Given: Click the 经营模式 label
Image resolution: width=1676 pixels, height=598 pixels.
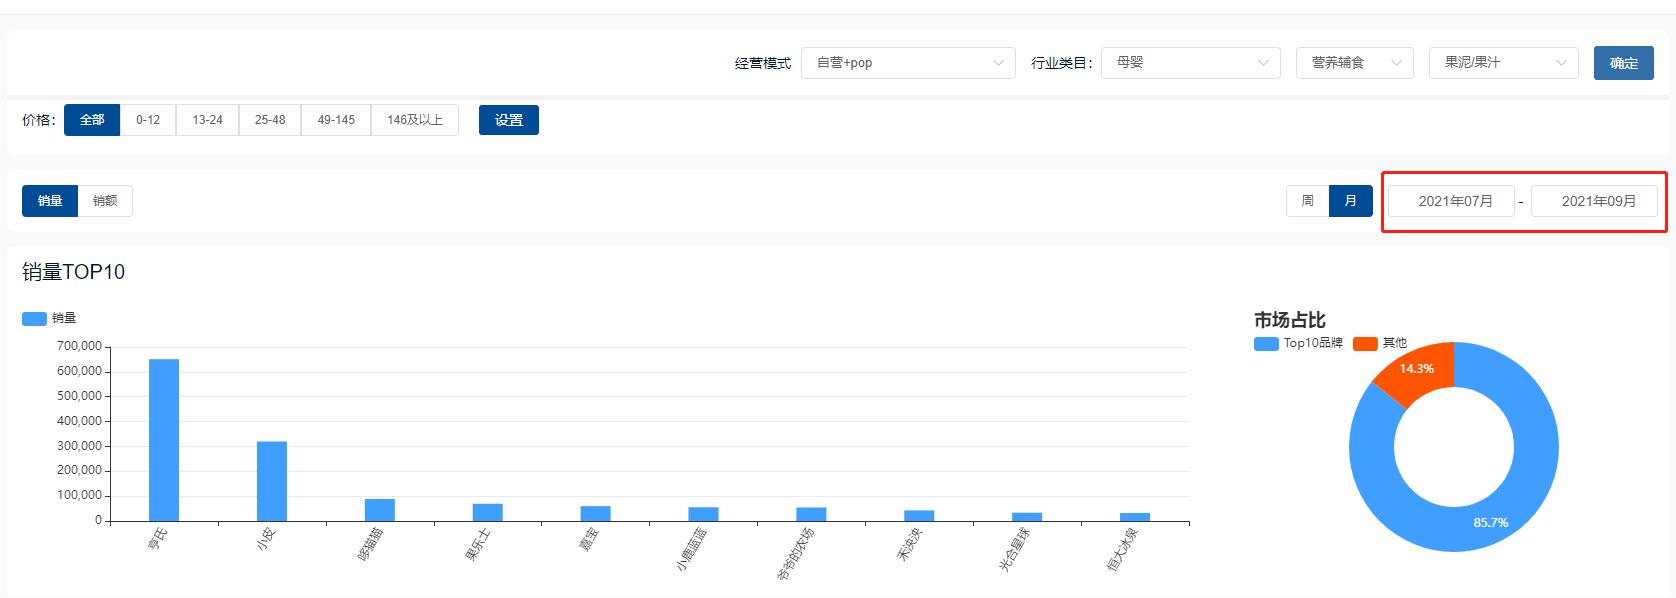Looking at the screenshot, I should [763, 63].
